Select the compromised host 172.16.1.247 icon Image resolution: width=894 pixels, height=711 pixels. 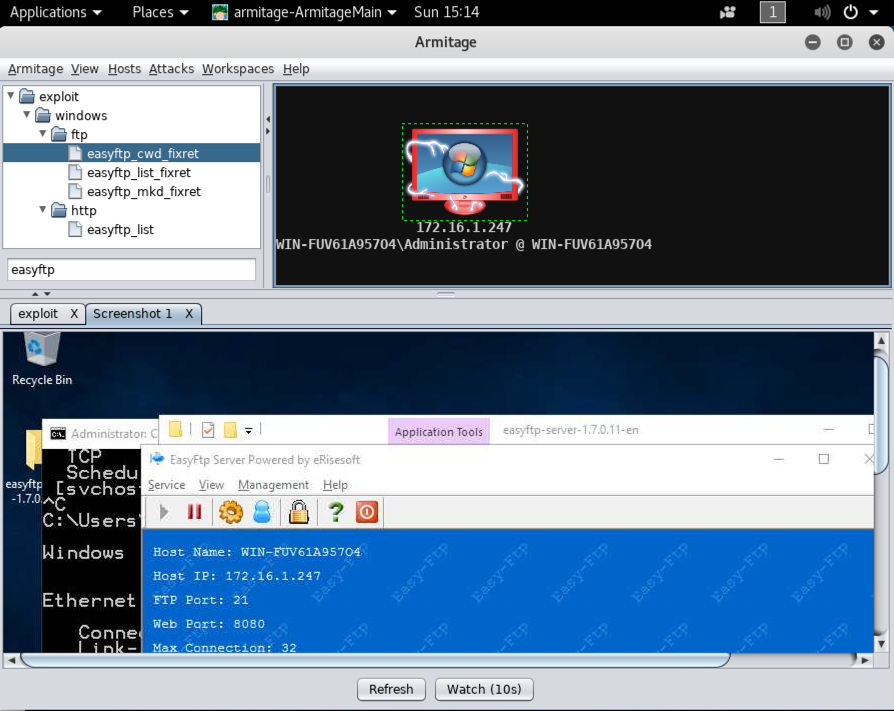click(x=465, y=171)
